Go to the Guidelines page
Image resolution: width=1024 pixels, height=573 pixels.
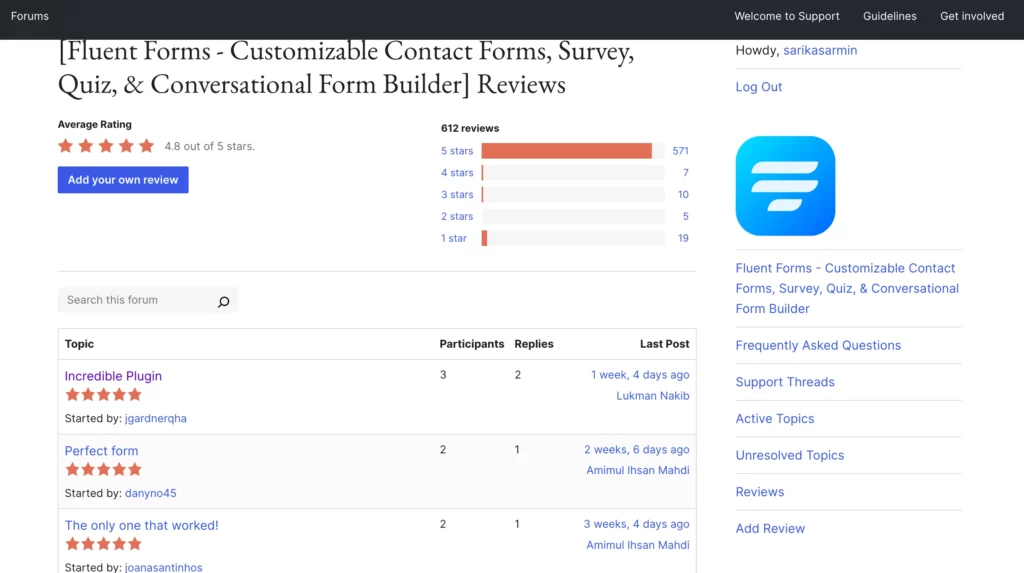tap(889, 16)
